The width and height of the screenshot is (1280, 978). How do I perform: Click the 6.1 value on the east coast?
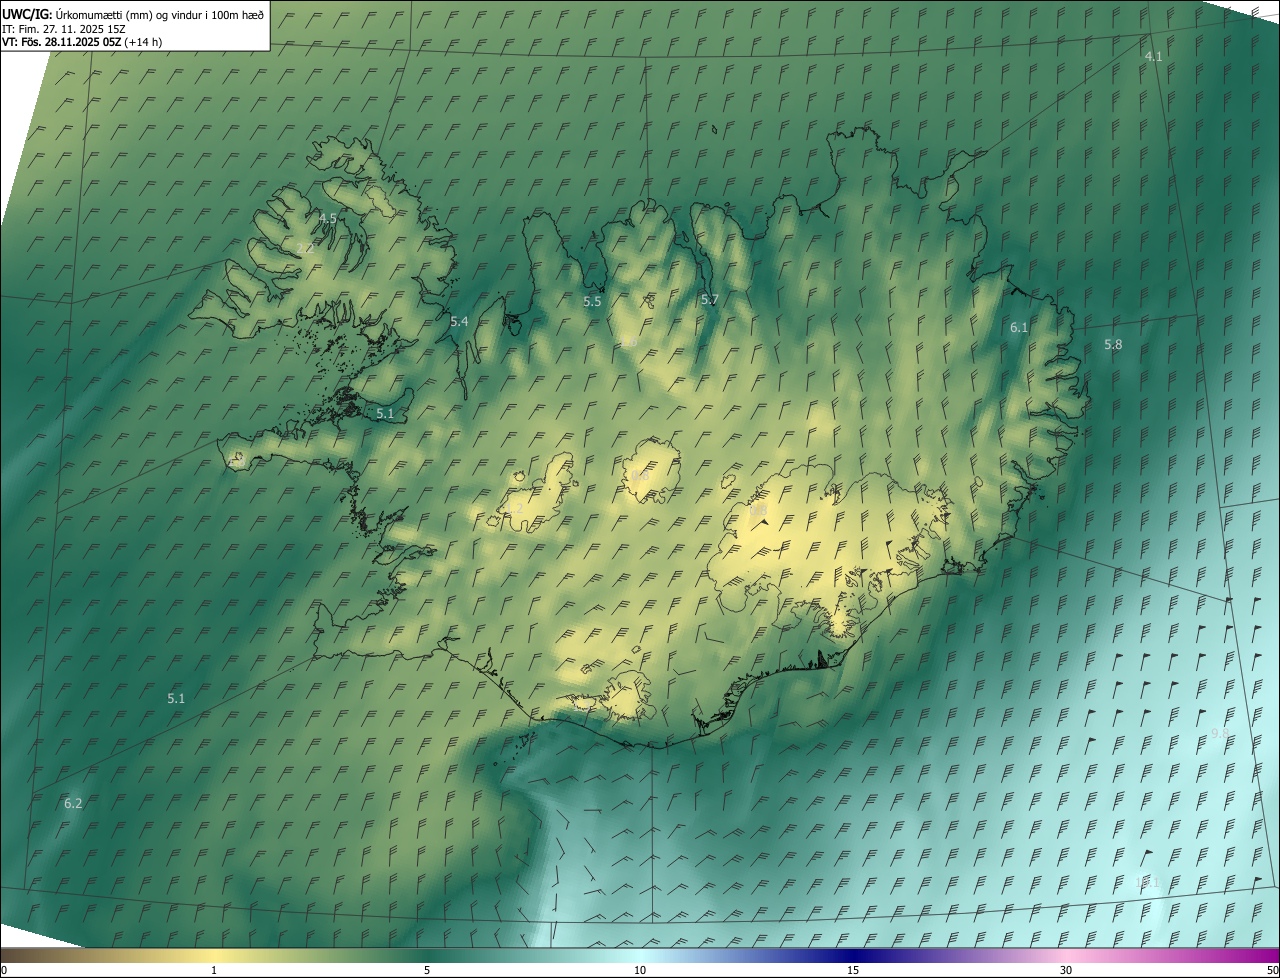(x=1018, y=328)
